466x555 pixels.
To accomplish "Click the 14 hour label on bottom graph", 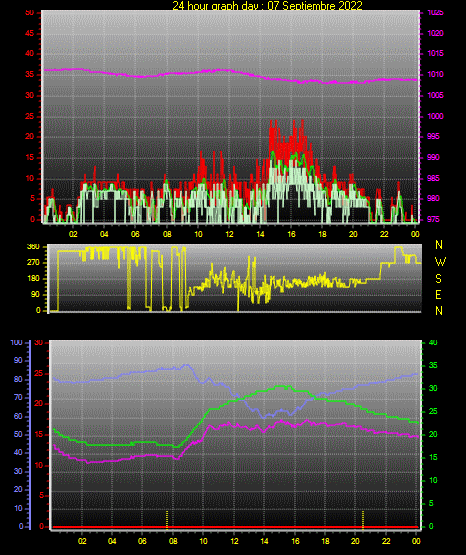I will click(265, 541).
